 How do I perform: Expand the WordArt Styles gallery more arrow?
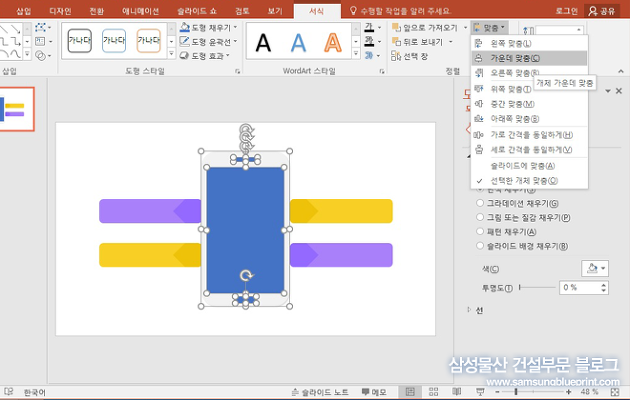[x=356, y=55]
